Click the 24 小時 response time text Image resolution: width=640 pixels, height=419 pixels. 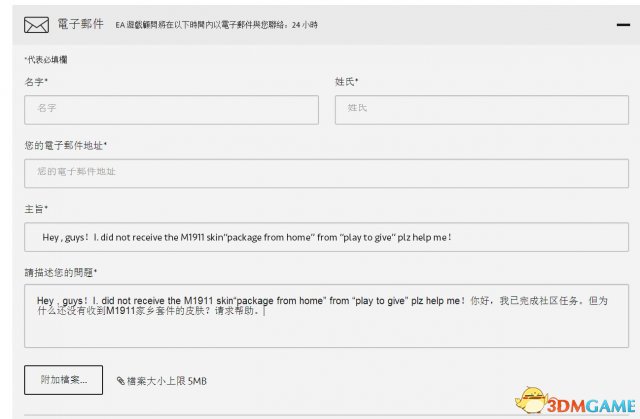[304, 25]
